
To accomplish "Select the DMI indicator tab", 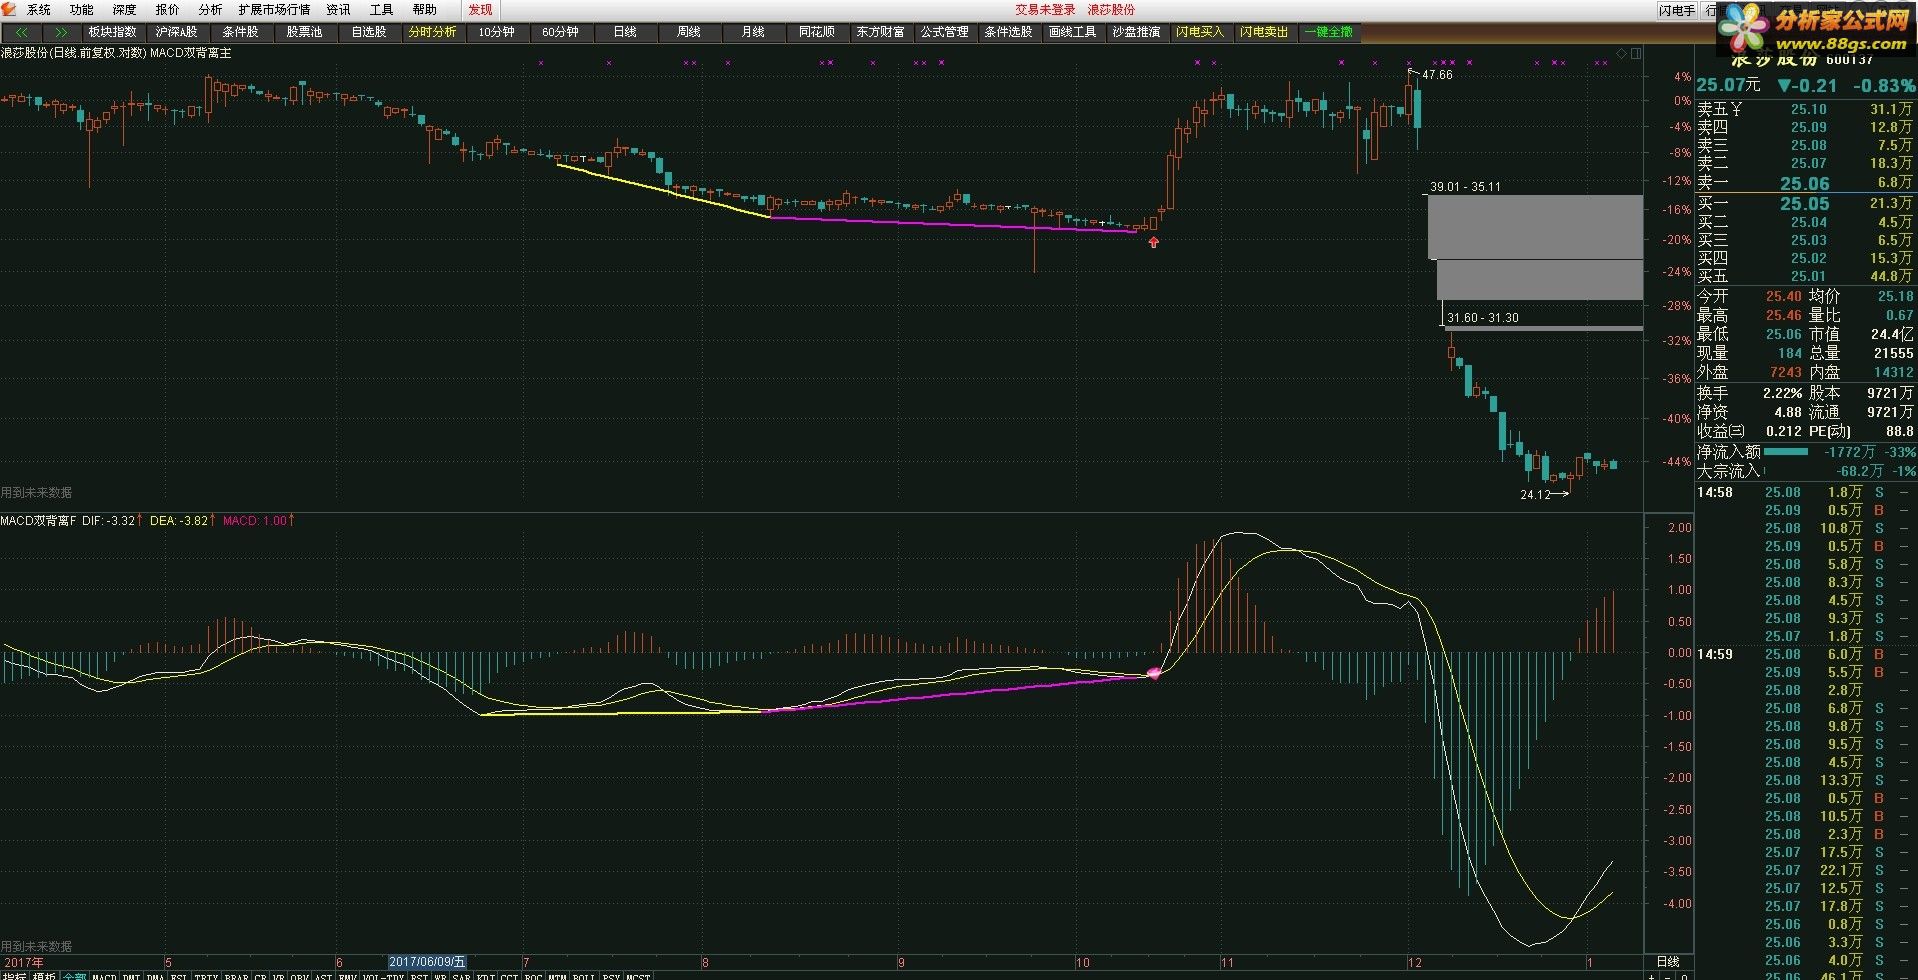I will coord(131,975).
